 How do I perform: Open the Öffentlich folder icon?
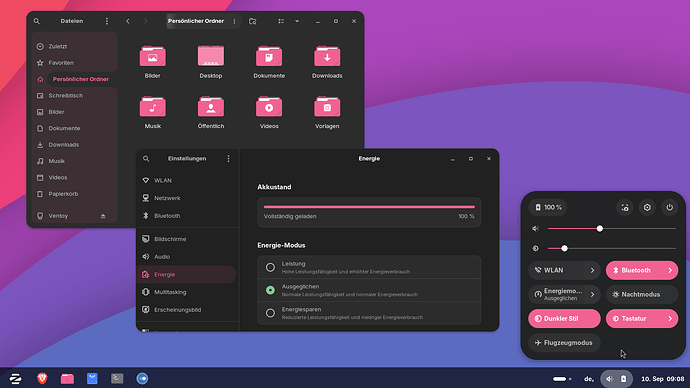(211, 106)
